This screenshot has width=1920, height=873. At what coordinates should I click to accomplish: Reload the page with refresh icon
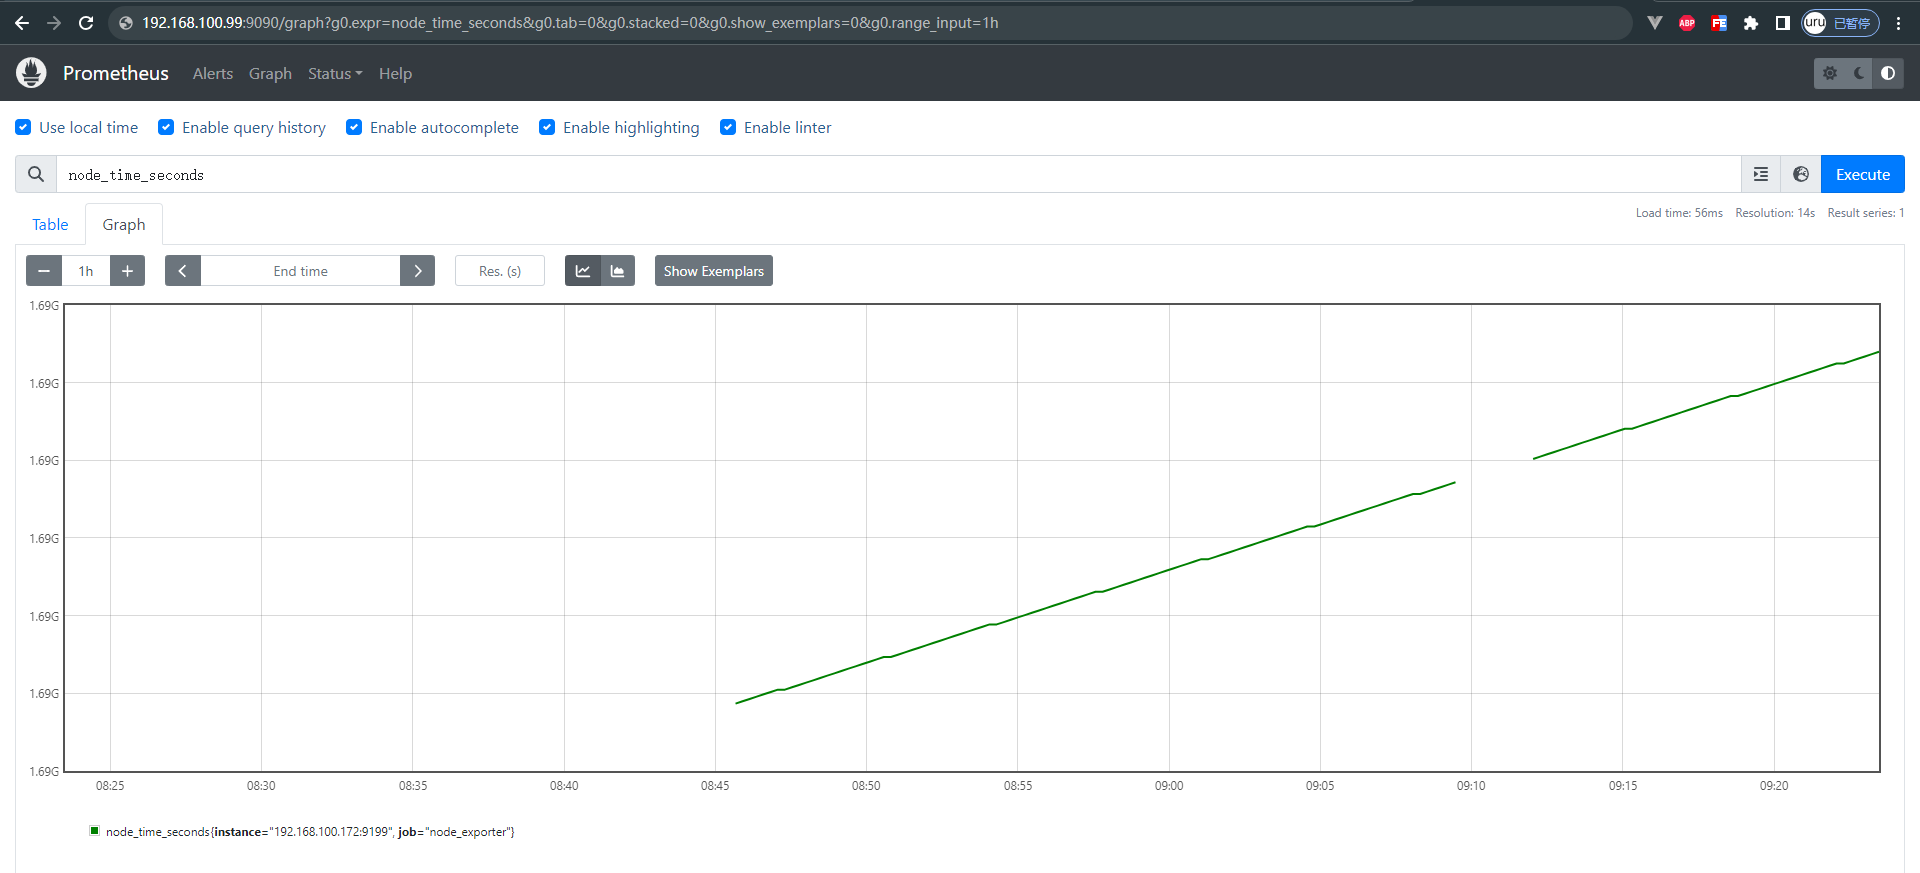tap(86, 22)
